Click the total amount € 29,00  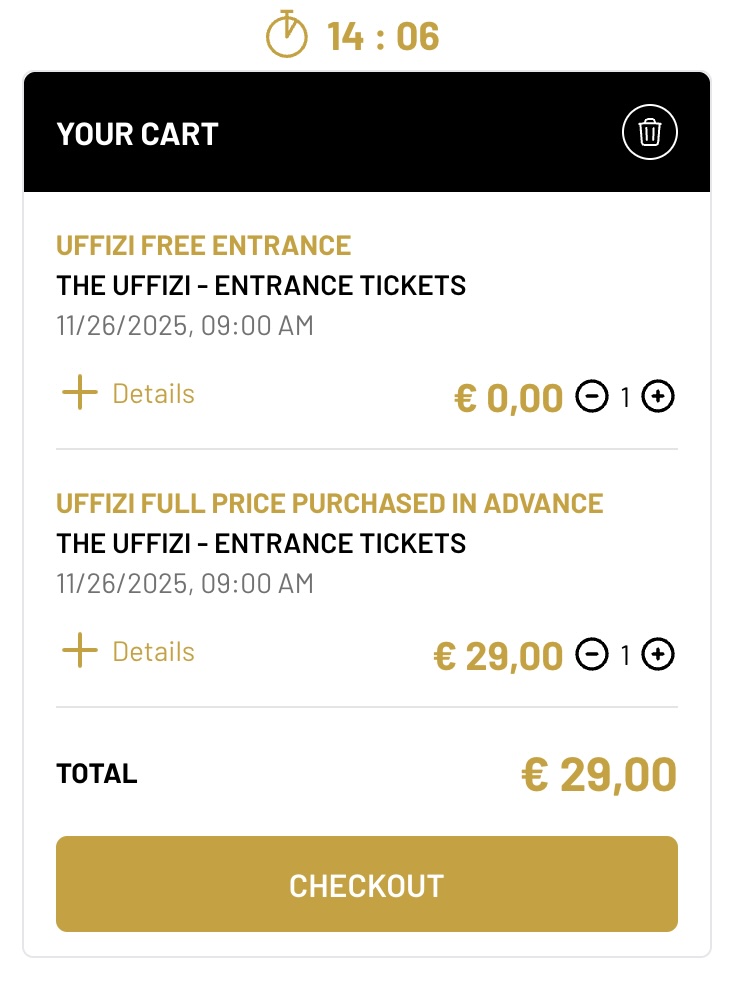tap(599, 775)
